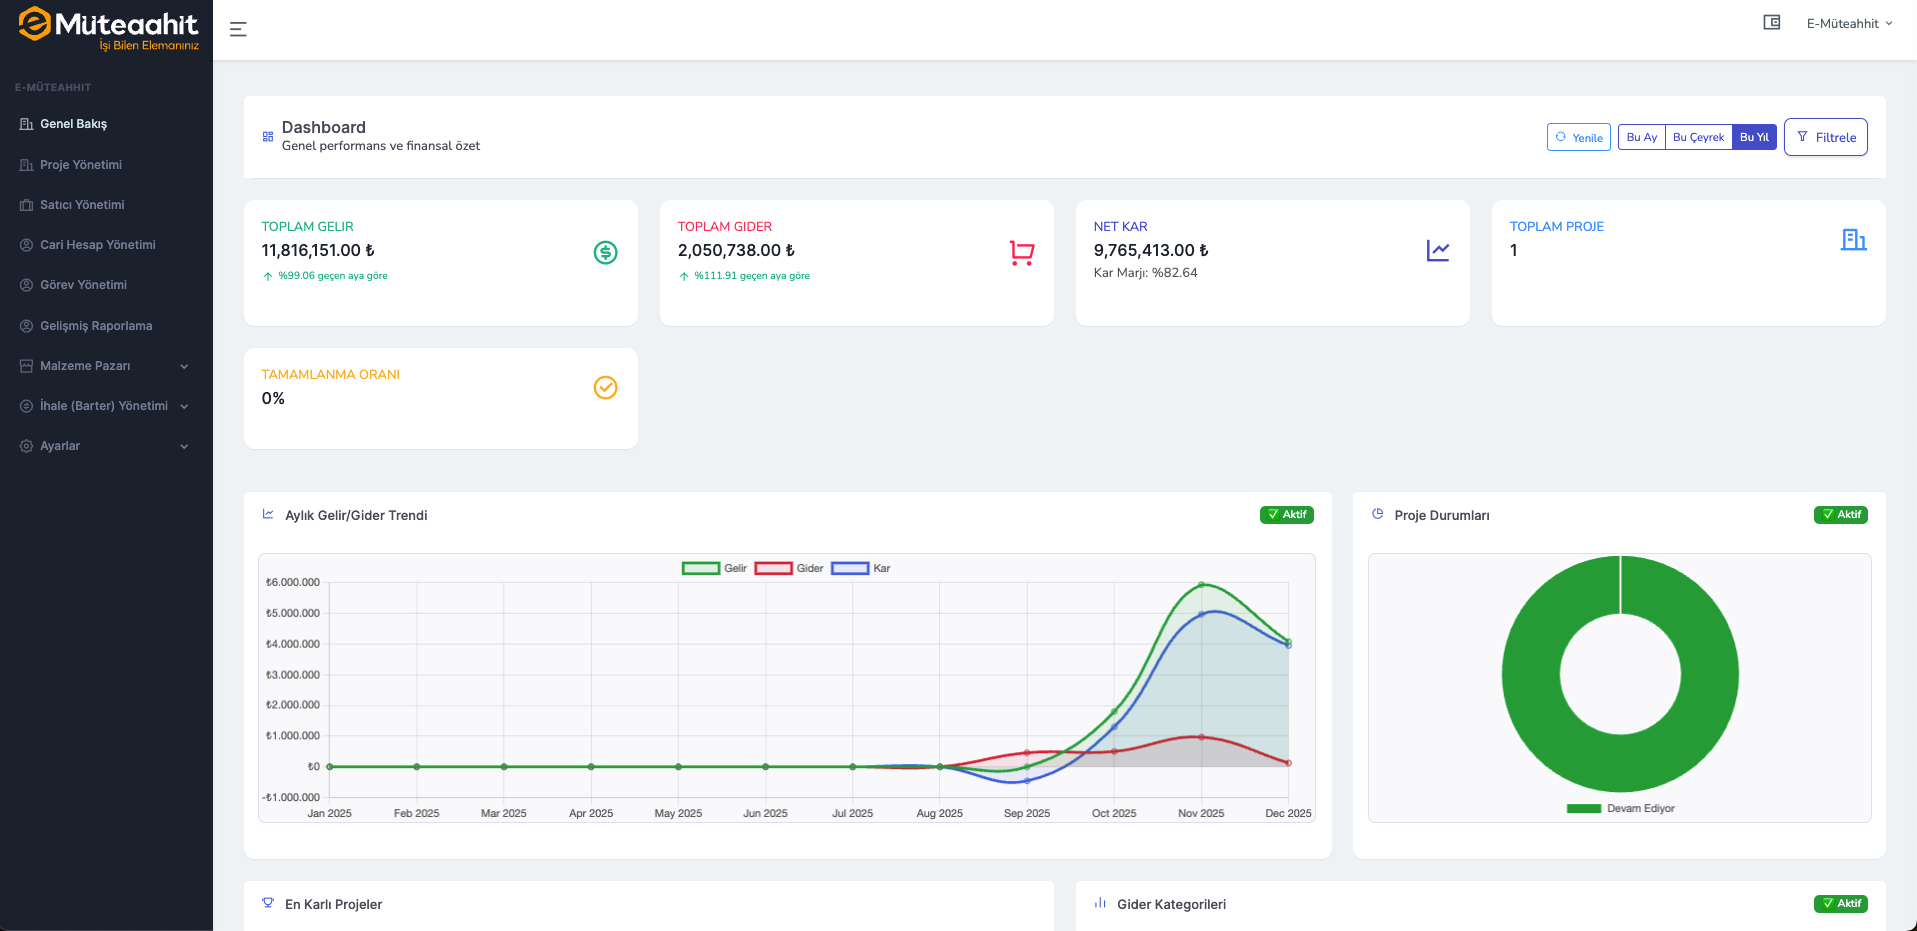The height and width of the screenshot is (931, 1917).
Task: Select the Bu Çeyrek period tab
Action: 1698,137
